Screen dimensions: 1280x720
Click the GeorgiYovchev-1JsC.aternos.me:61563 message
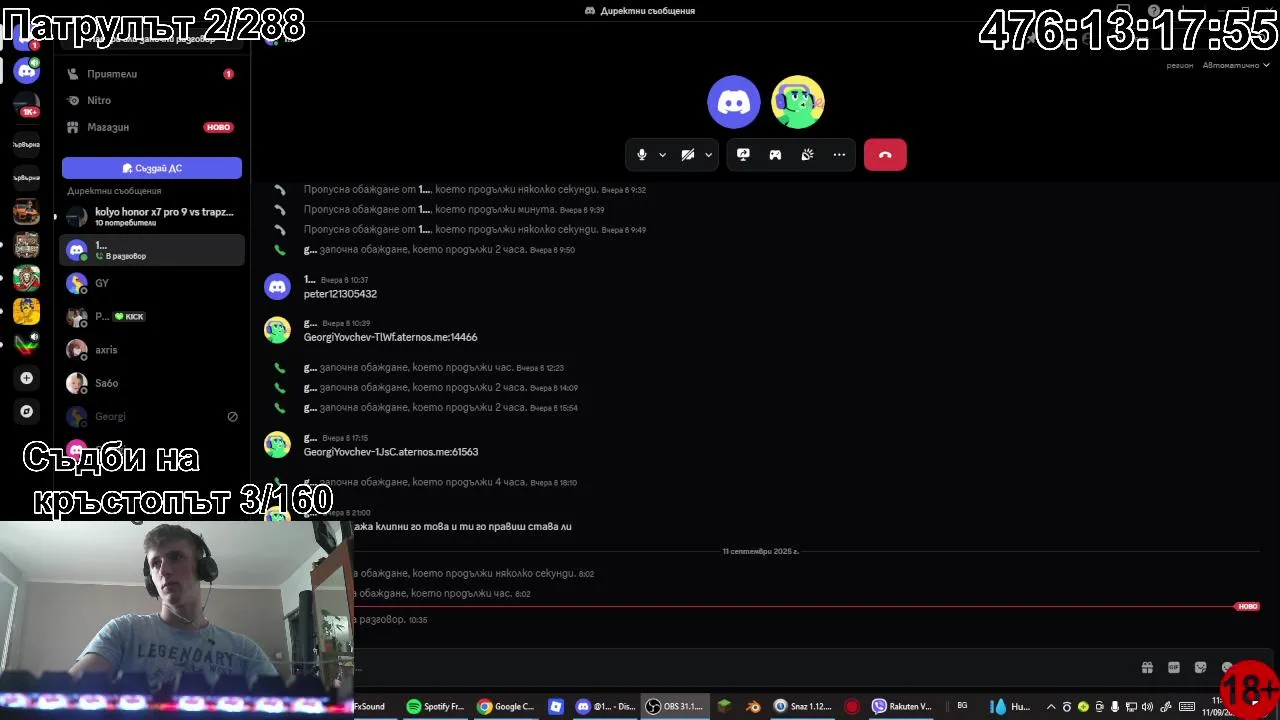coord(391,452)
